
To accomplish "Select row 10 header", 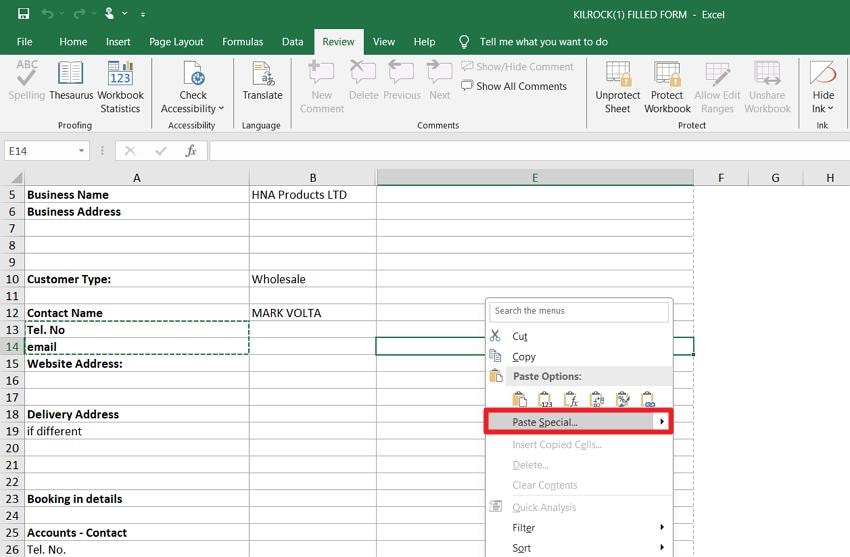I will click(x=12, y=279).
